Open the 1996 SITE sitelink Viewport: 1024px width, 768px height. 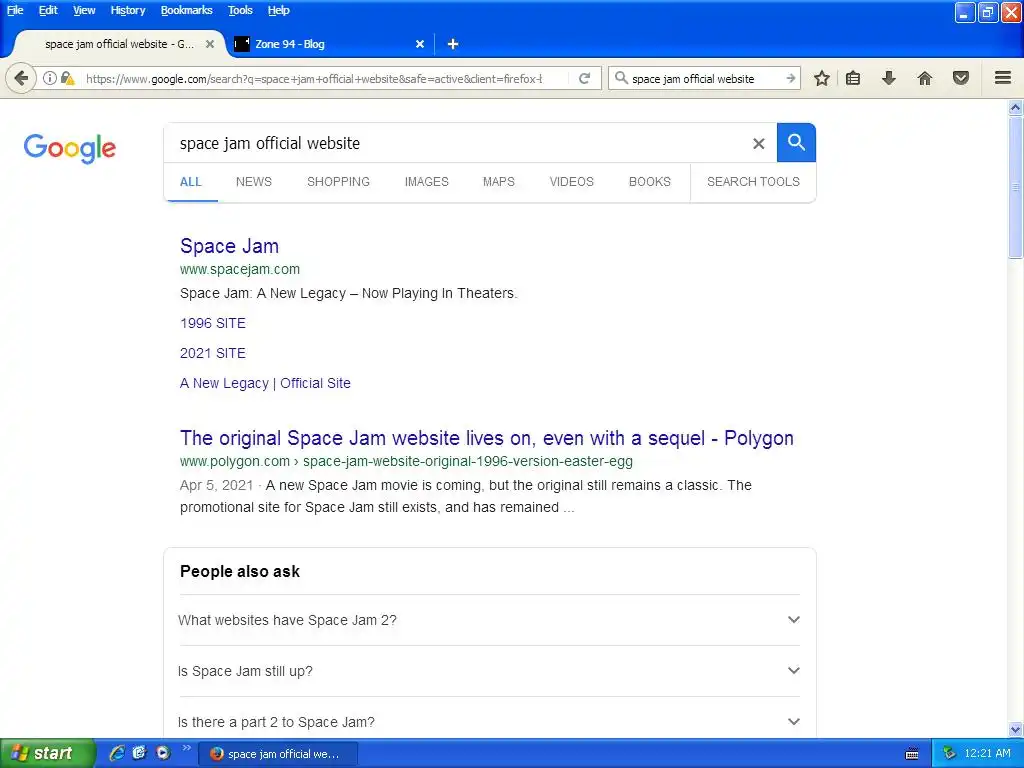click(213, 323)
